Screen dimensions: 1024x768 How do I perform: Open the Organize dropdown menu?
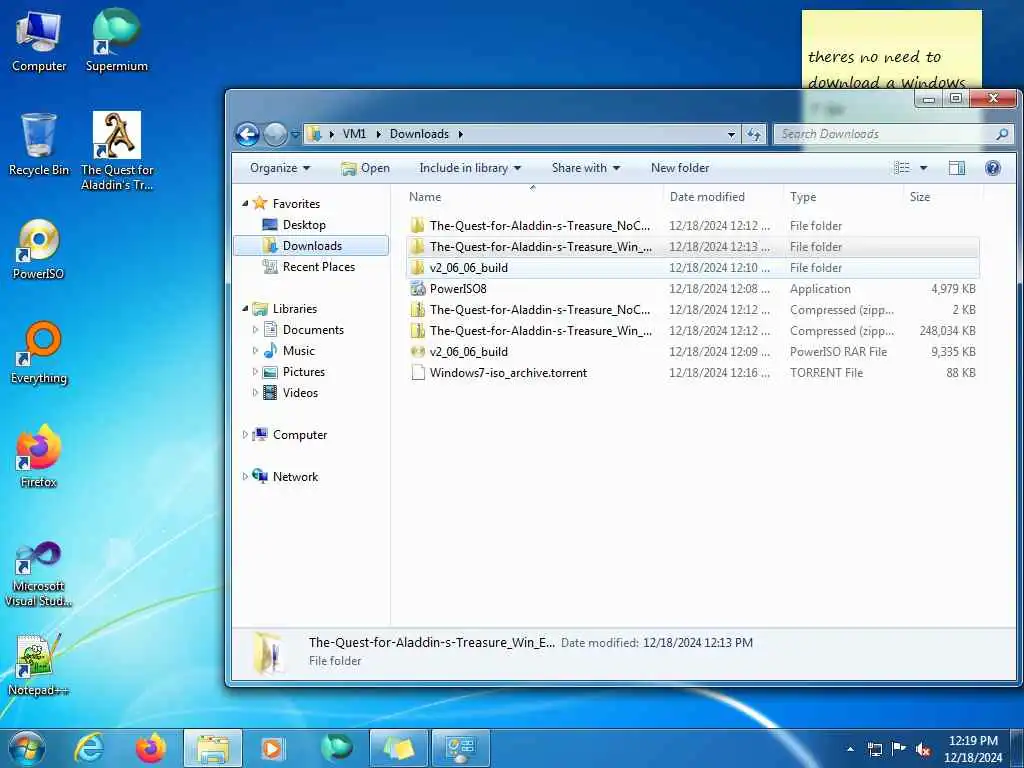pos(280,168)
